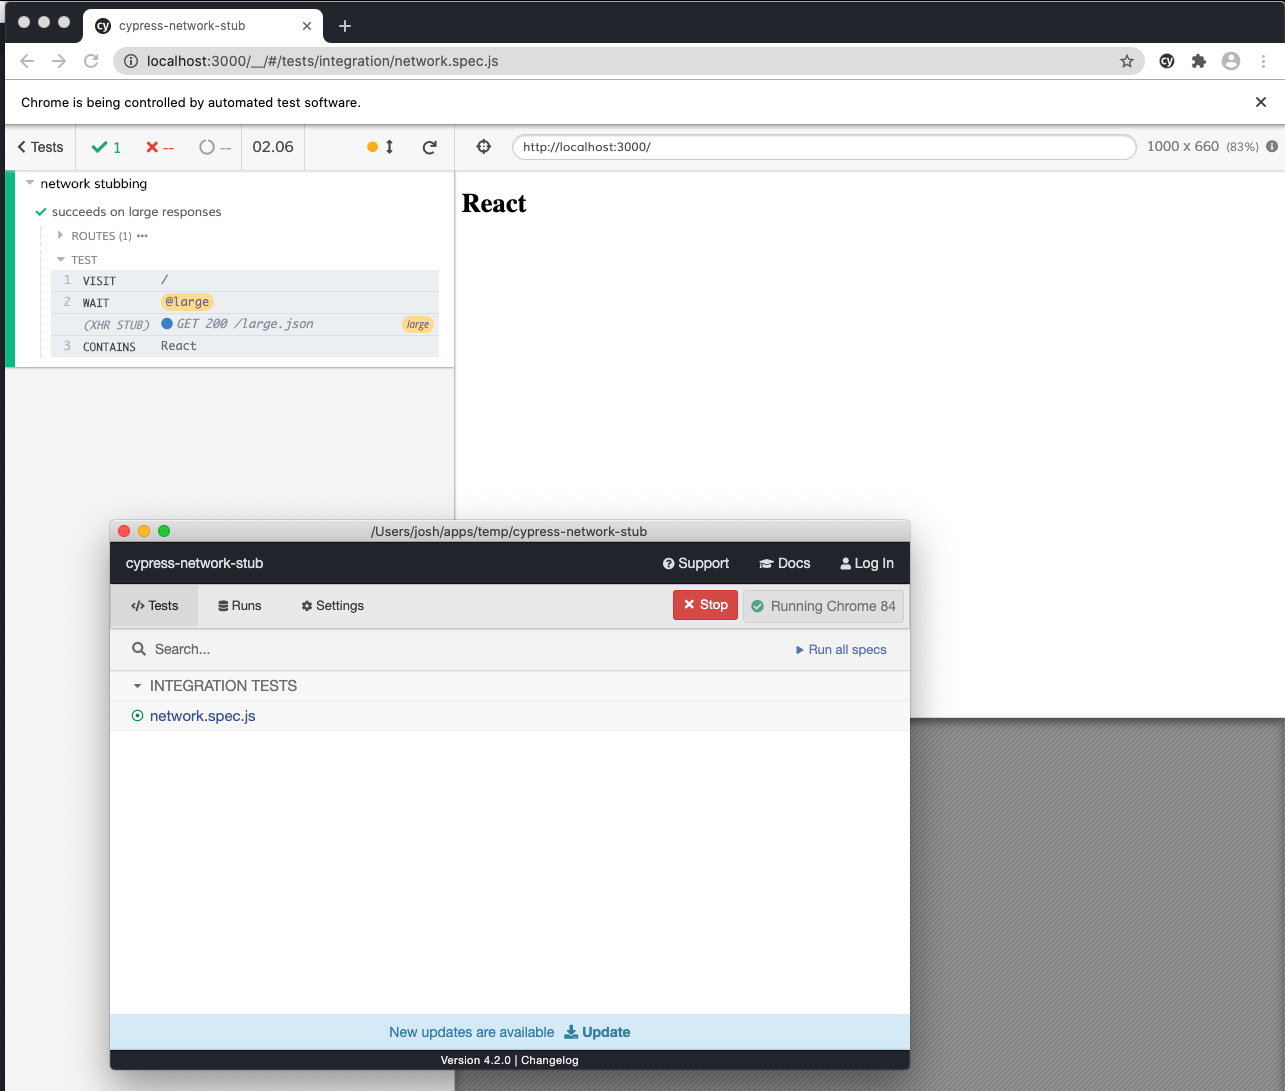Click the Chrome address bar
This screenshot has width=1285, height=1091.
pos(628,61)
